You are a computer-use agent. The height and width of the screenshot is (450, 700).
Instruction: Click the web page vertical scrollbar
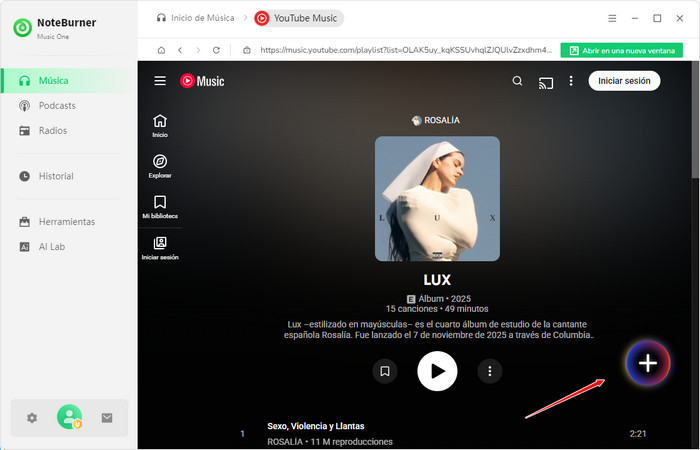tap(695, 121)
